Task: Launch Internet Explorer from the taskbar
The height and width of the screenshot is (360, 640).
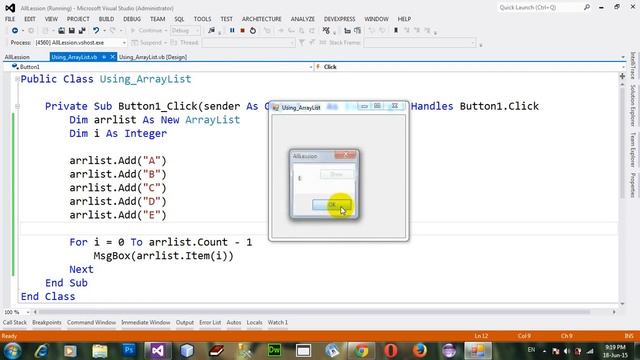Action: click(42, 351)
